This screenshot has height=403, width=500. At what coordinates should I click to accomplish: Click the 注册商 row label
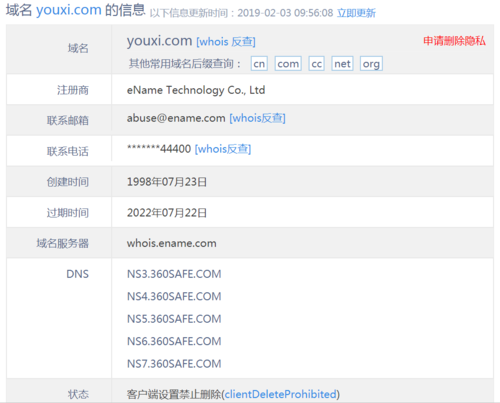point(73,90)
